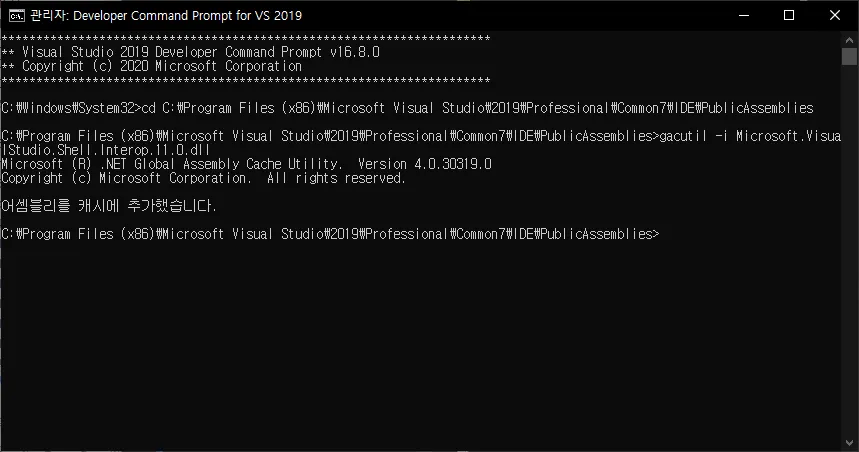Open the command prompt system menu icon
This screenshot has height=452, width=859.
pyautogui.click(x=16, y=15)
